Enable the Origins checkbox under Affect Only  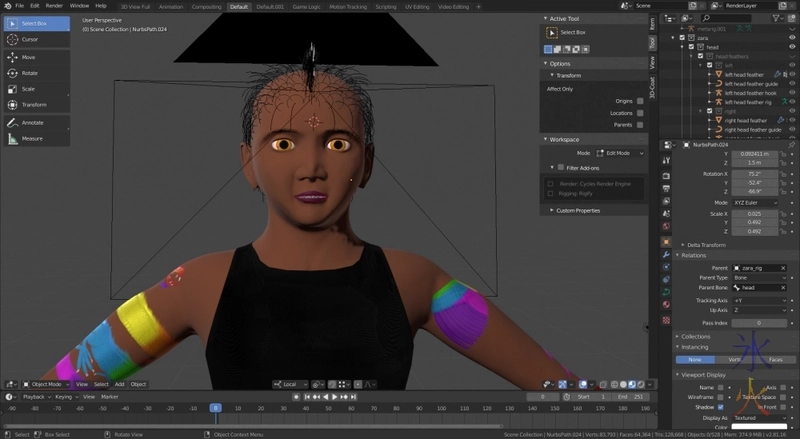[x=640, y=100]
